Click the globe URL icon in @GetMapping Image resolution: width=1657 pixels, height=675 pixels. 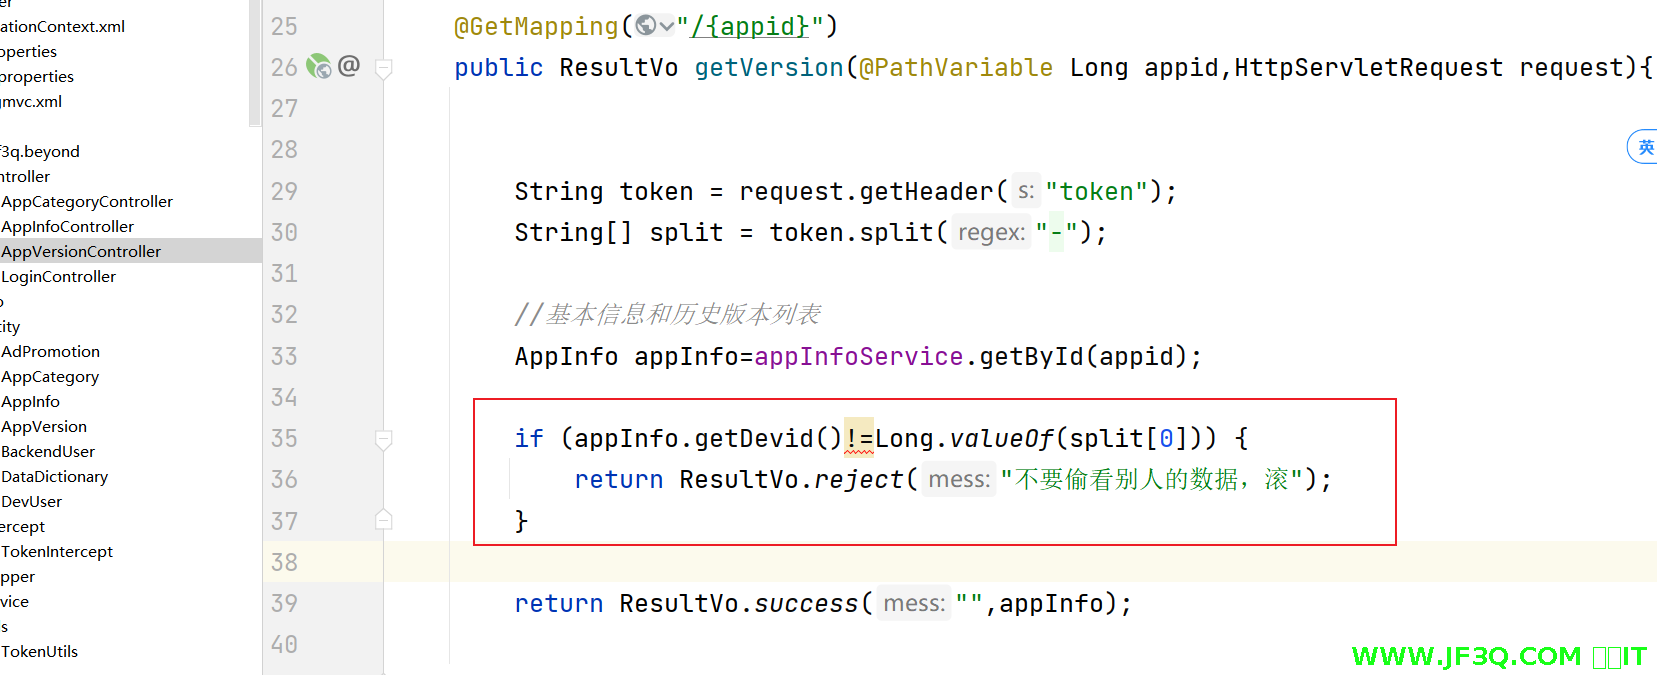coord(647,26)
